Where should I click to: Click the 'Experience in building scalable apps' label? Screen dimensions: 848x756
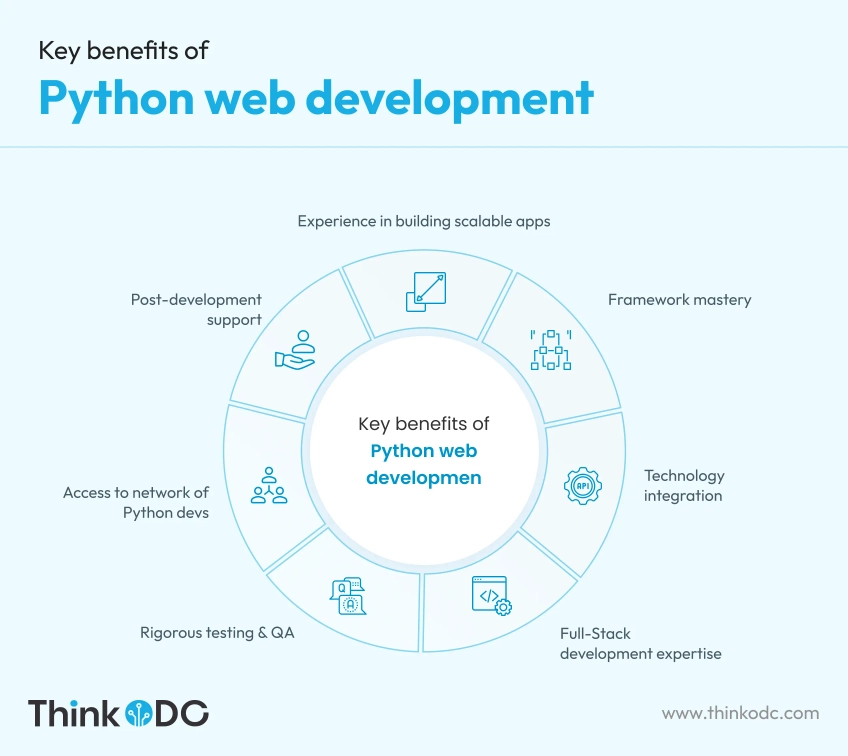[424, 221]
